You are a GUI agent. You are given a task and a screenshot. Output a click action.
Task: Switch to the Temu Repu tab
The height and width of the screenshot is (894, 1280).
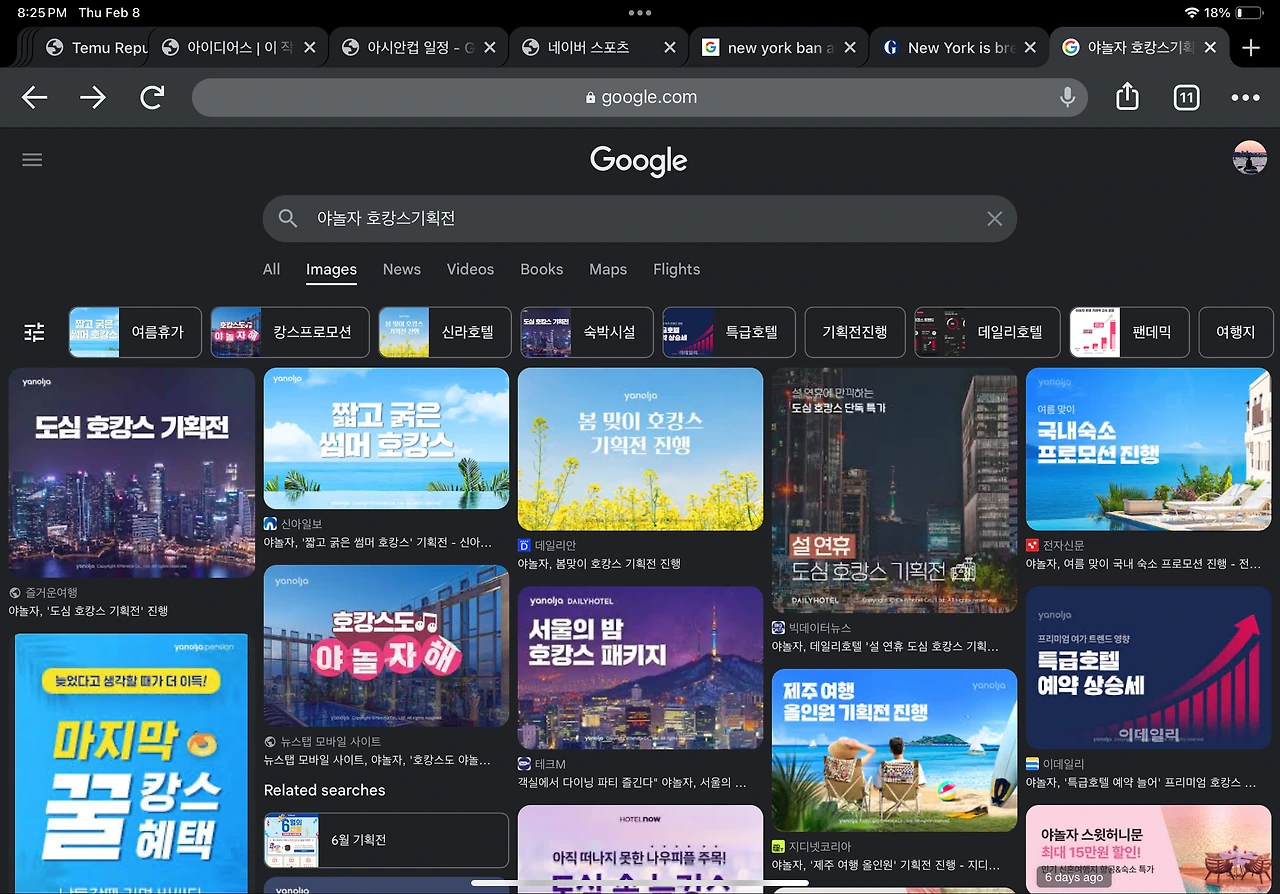tap(97, 48)
